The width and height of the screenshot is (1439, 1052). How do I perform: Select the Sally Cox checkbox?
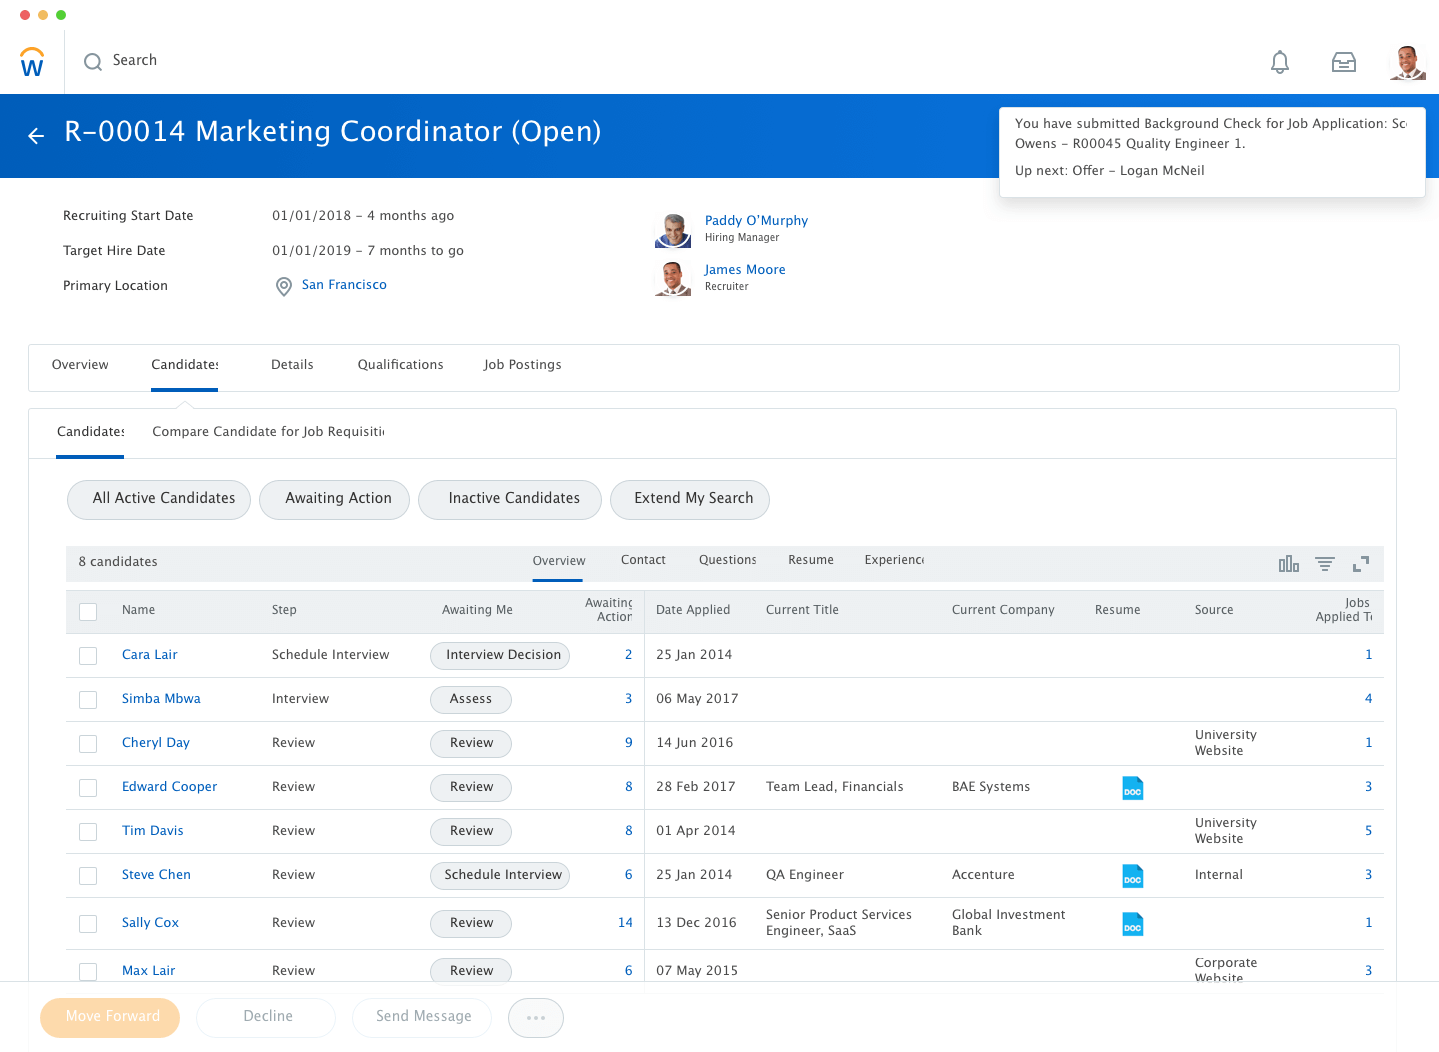[88, 924]
